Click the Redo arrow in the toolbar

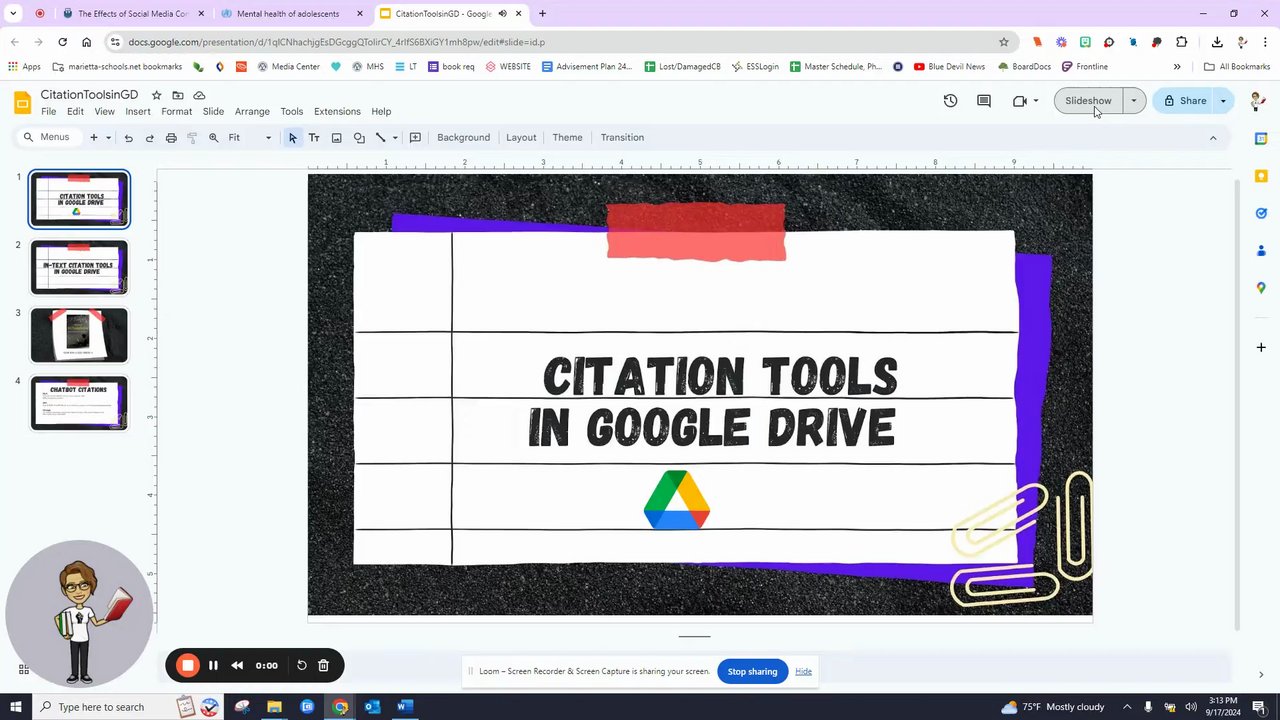tap(150, 138)
